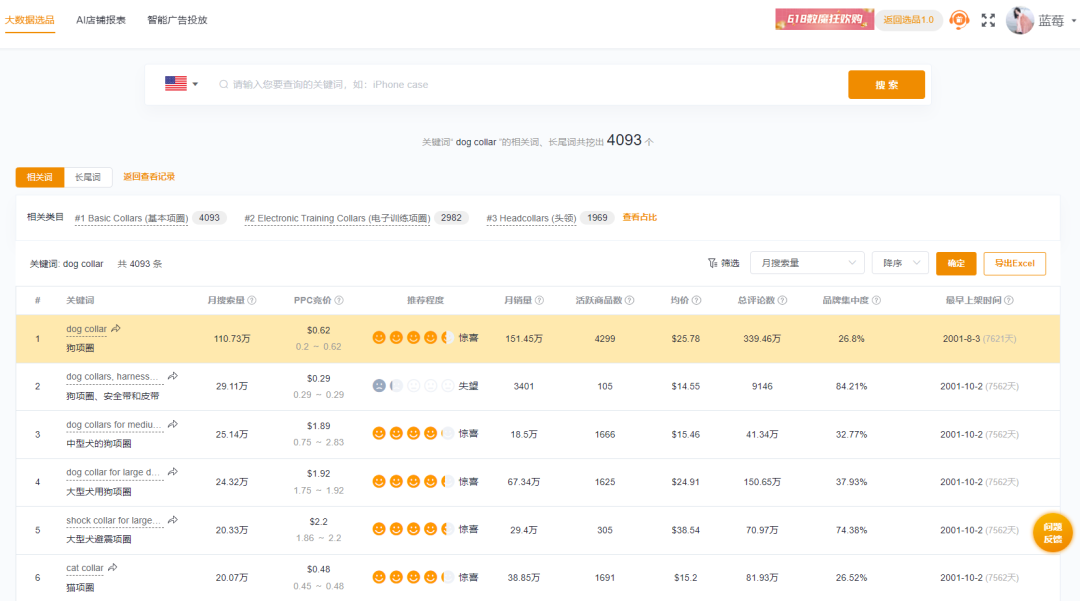This screenshot has height=601, width=1080.
Task: Show help tooltip for 总评论数 column
Action: tap(782, 300)
